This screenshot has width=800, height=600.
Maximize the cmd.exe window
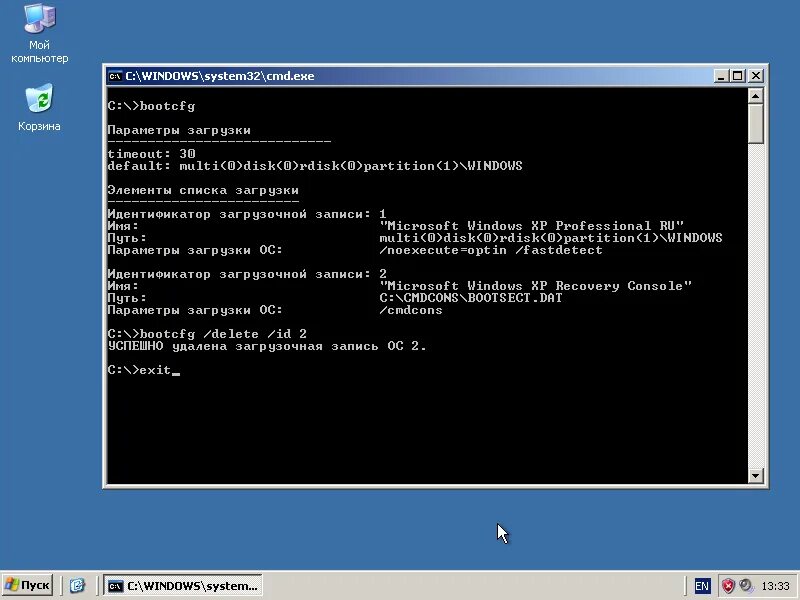click(737, 76)
